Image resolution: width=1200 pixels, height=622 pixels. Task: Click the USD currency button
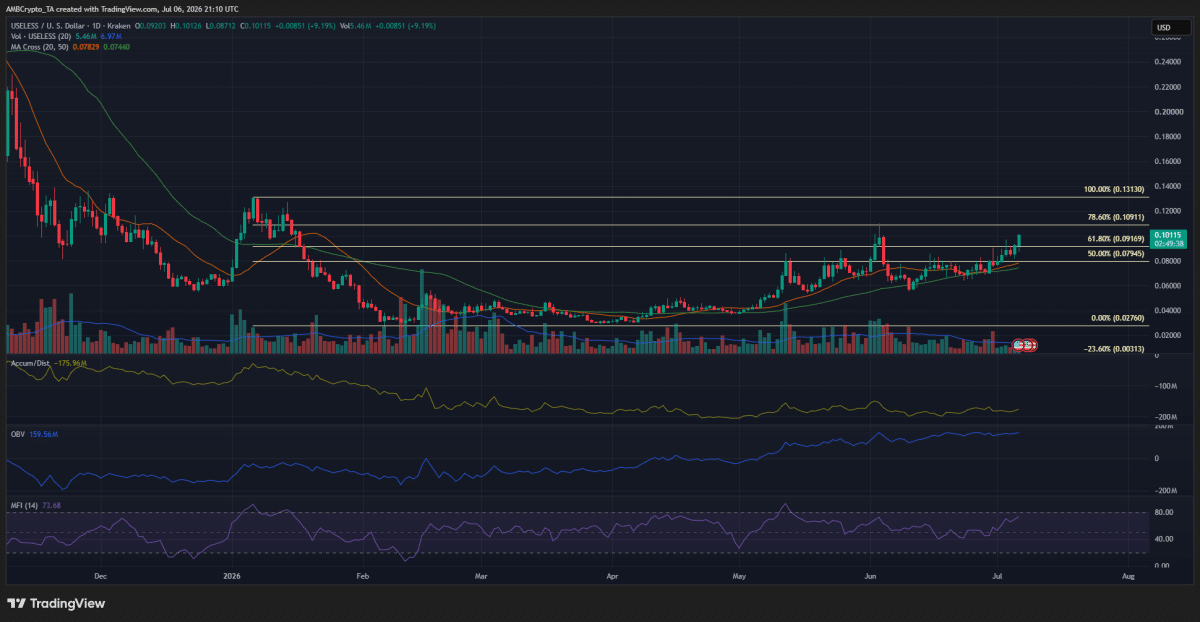pyautogui.click(x=1163, y=27)
